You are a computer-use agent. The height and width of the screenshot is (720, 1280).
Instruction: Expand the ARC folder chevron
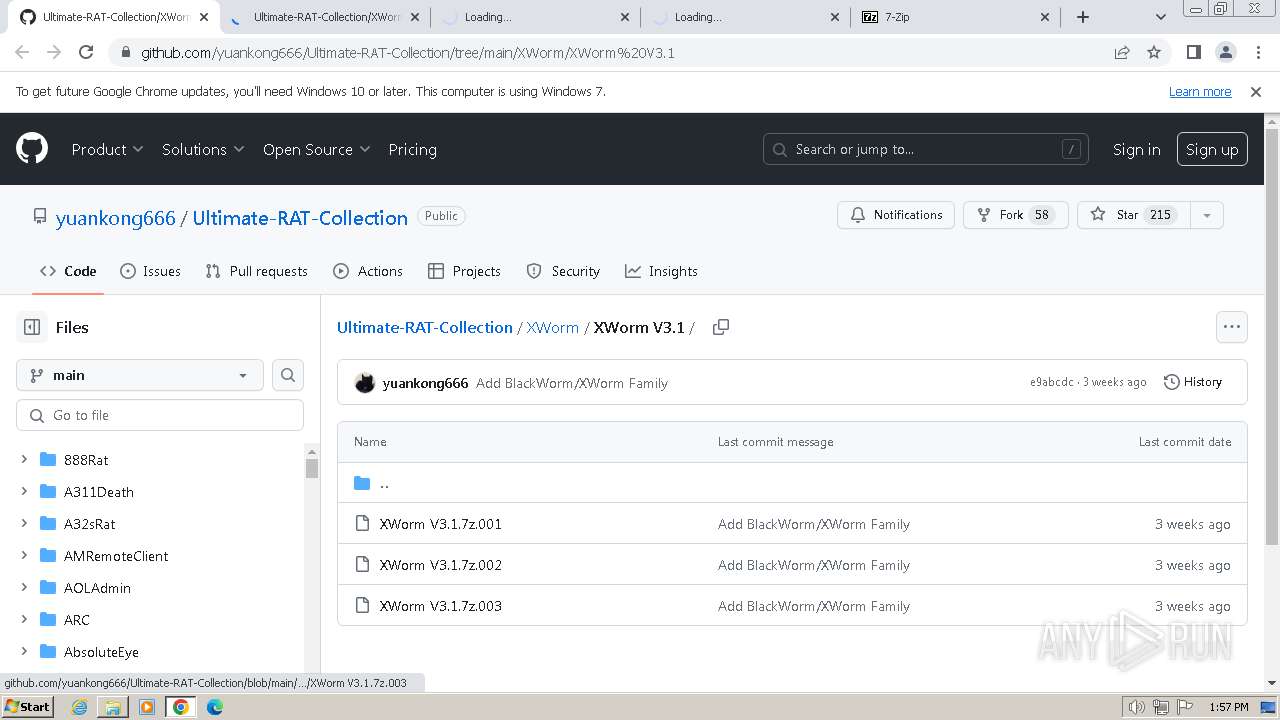point(24,619)
